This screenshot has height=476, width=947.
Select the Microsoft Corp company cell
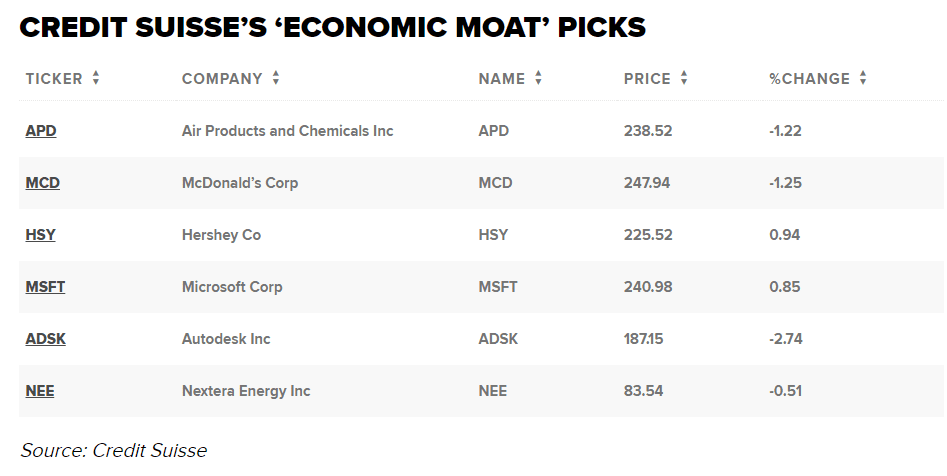pyautogui.click(x=232, y=287)
